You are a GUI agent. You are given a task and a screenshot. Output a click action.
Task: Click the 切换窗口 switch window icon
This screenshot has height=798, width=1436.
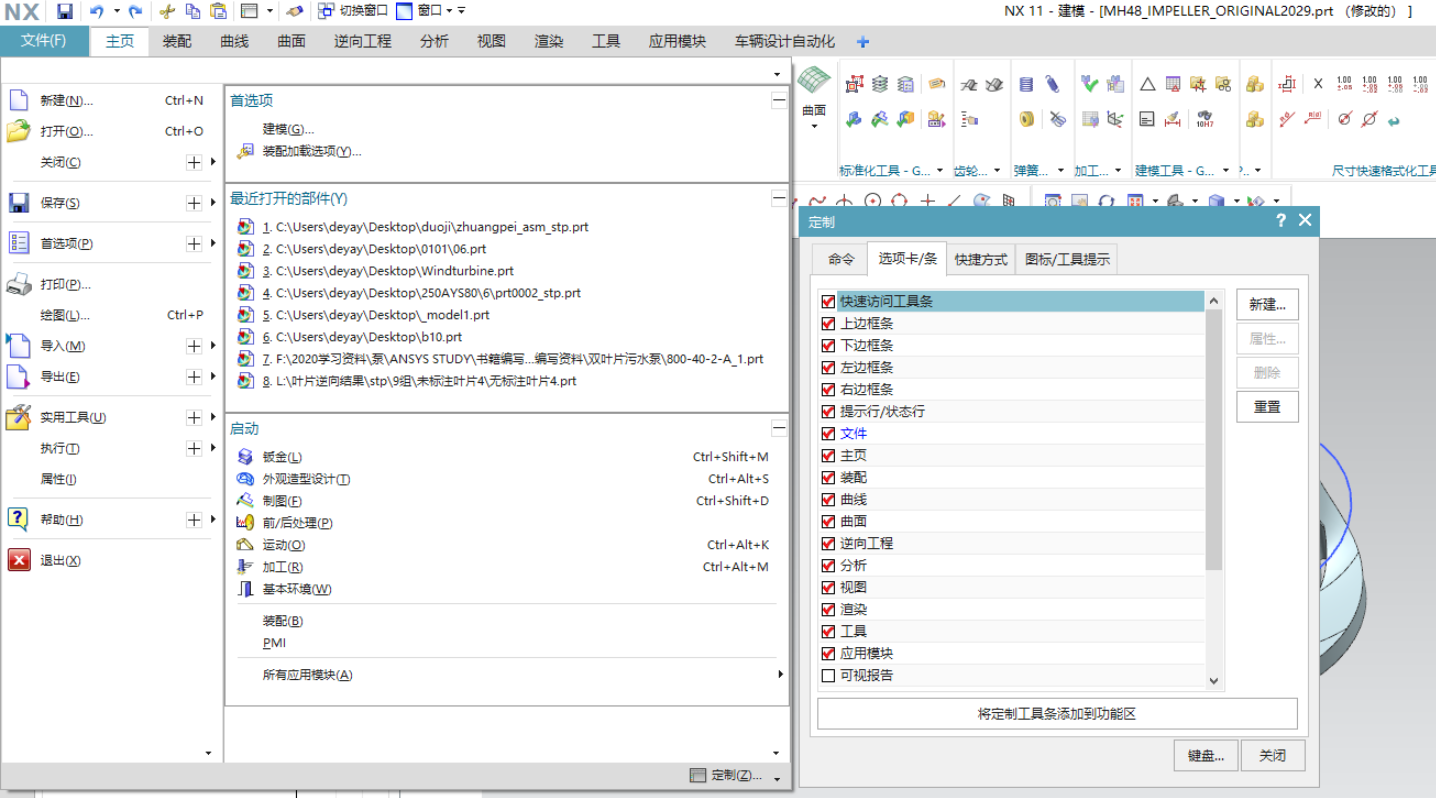pyautogui.click(x=327, y=11)
